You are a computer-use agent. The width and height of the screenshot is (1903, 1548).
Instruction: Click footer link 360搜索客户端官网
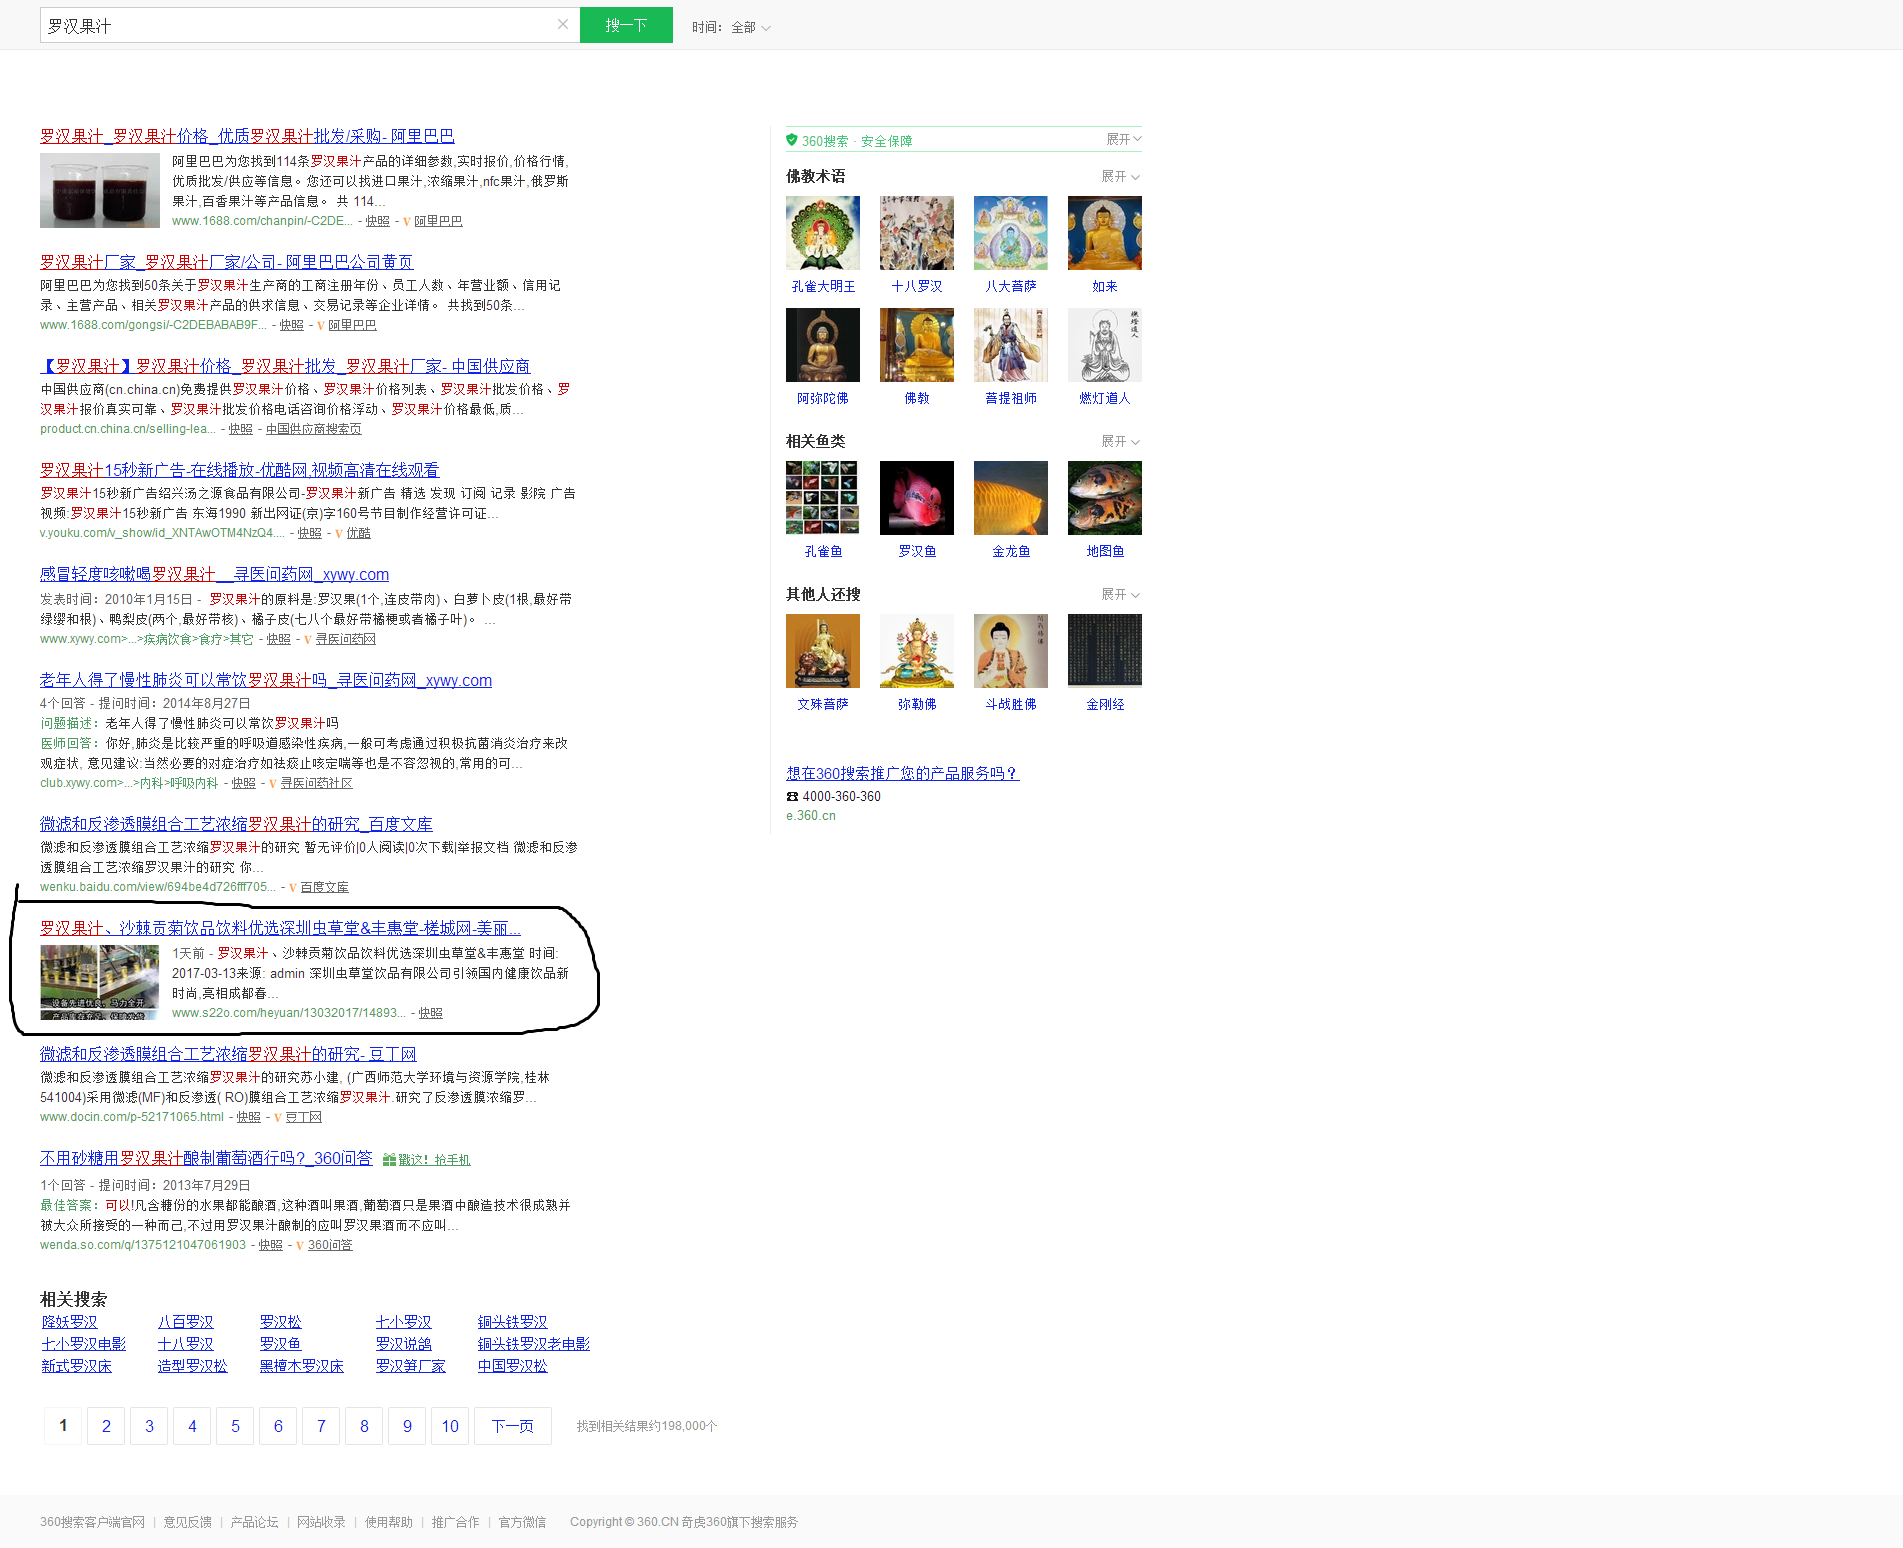pyautogui.click(x=92, y=1522)
